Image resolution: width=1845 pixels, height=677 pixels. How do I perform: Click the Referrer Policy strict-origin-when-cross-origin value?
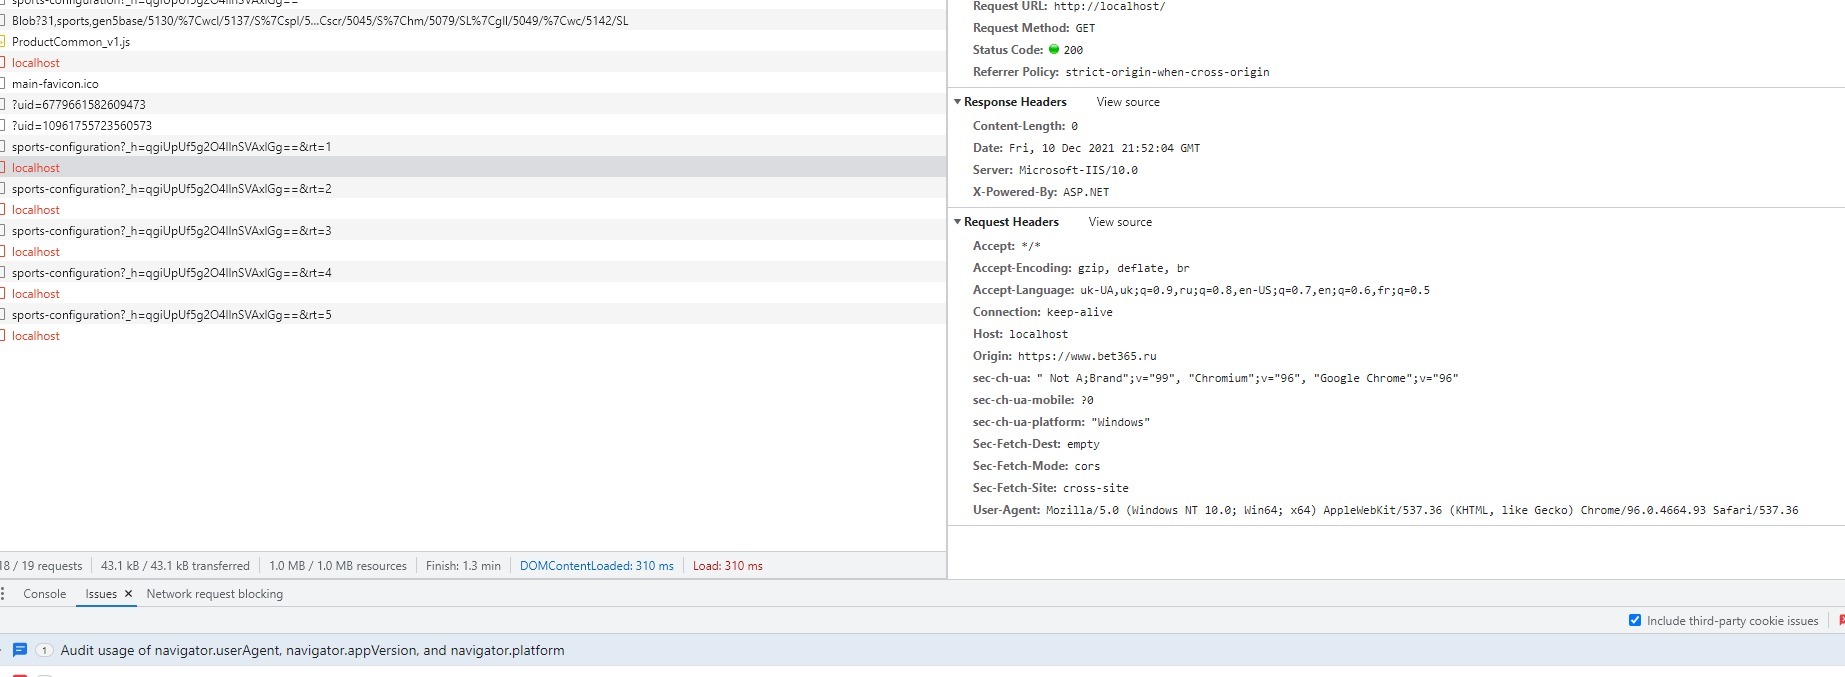[1167, 72]
